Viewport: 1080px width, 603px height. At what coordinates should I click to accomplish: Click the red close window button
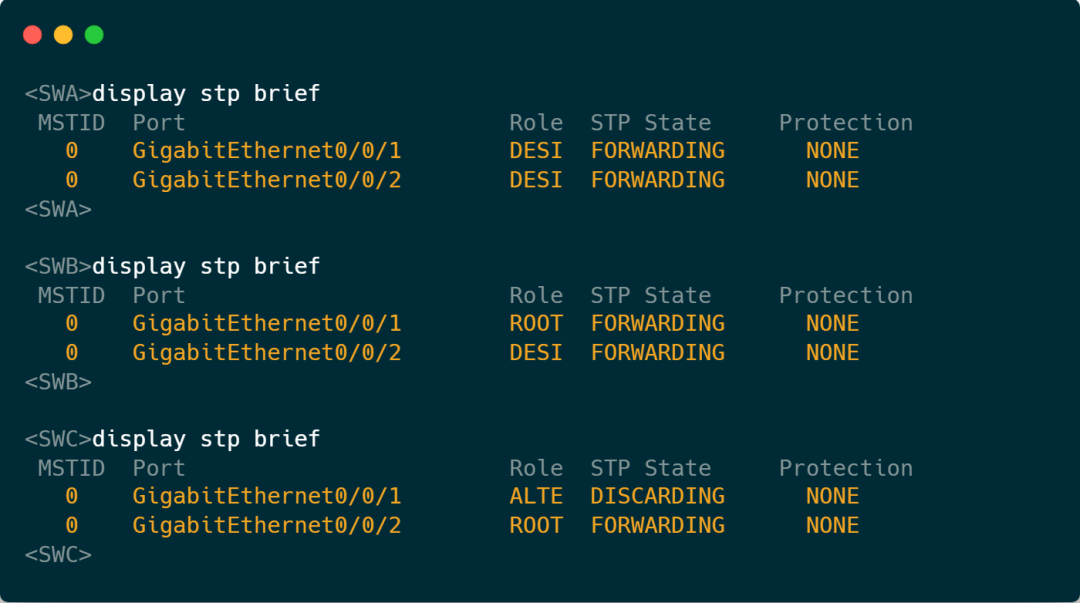point(32,35)
